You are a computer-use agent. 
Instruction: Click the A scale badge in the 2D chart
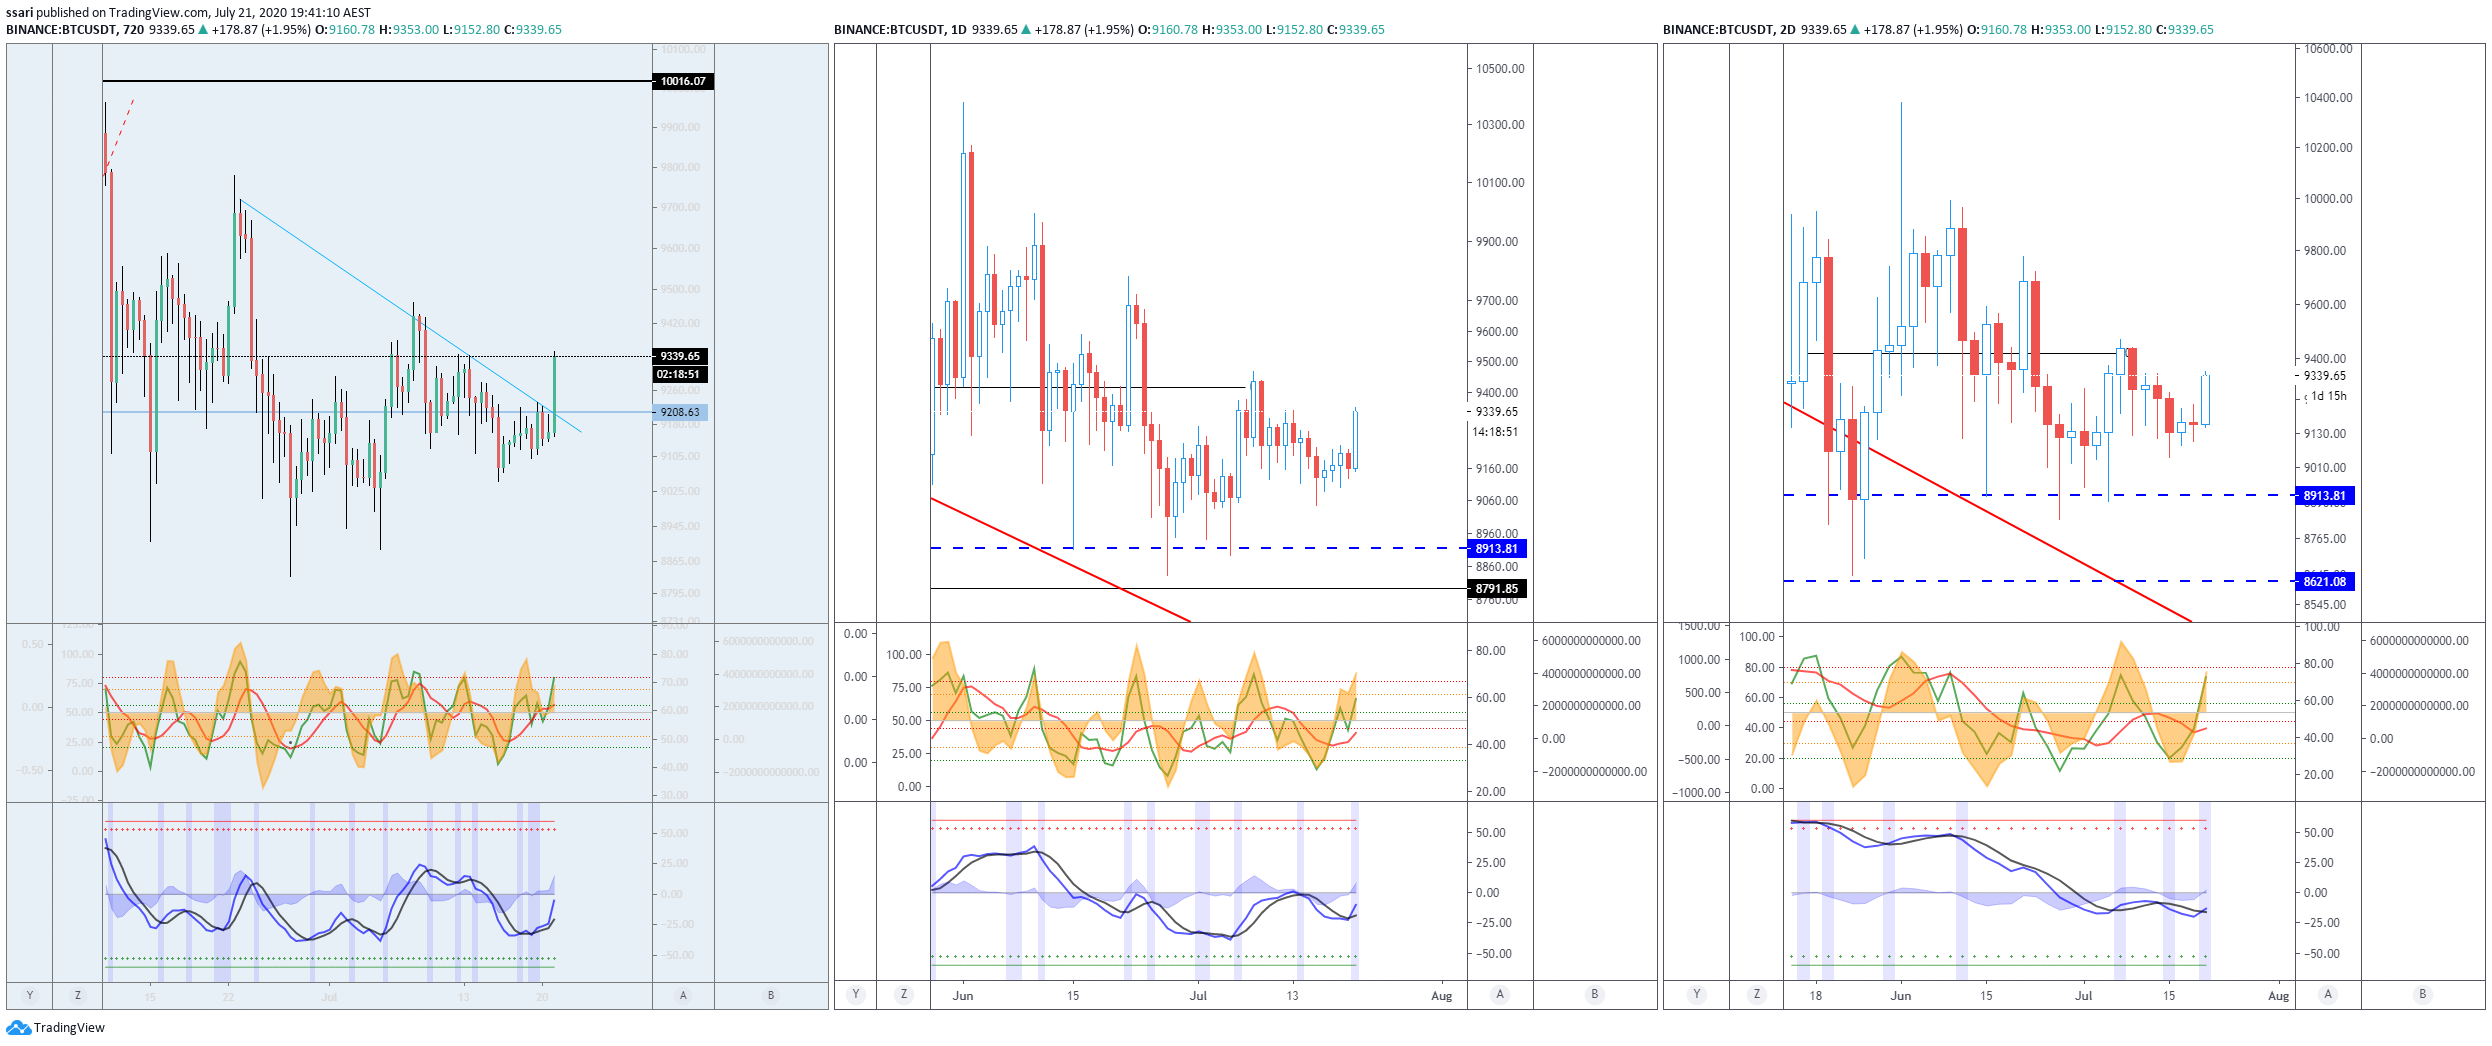[2328, 994]
